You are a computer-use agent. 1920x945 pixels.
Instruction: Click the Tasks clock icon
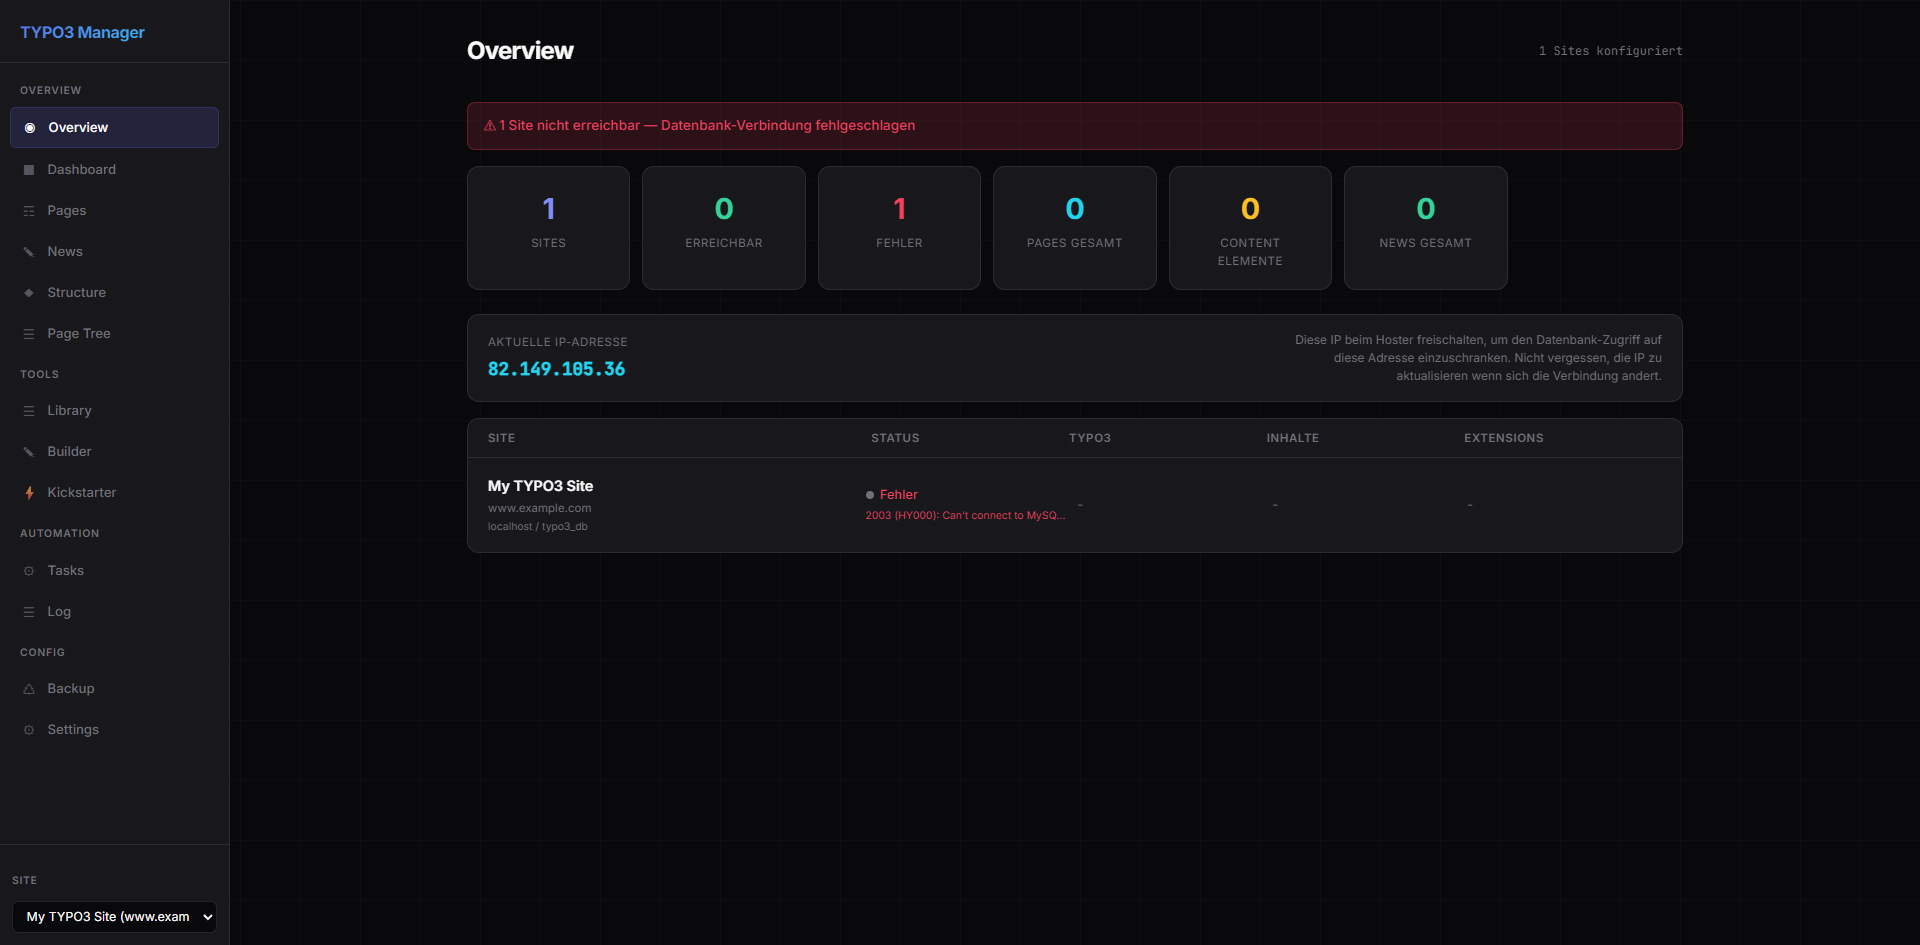click(29, 571)
